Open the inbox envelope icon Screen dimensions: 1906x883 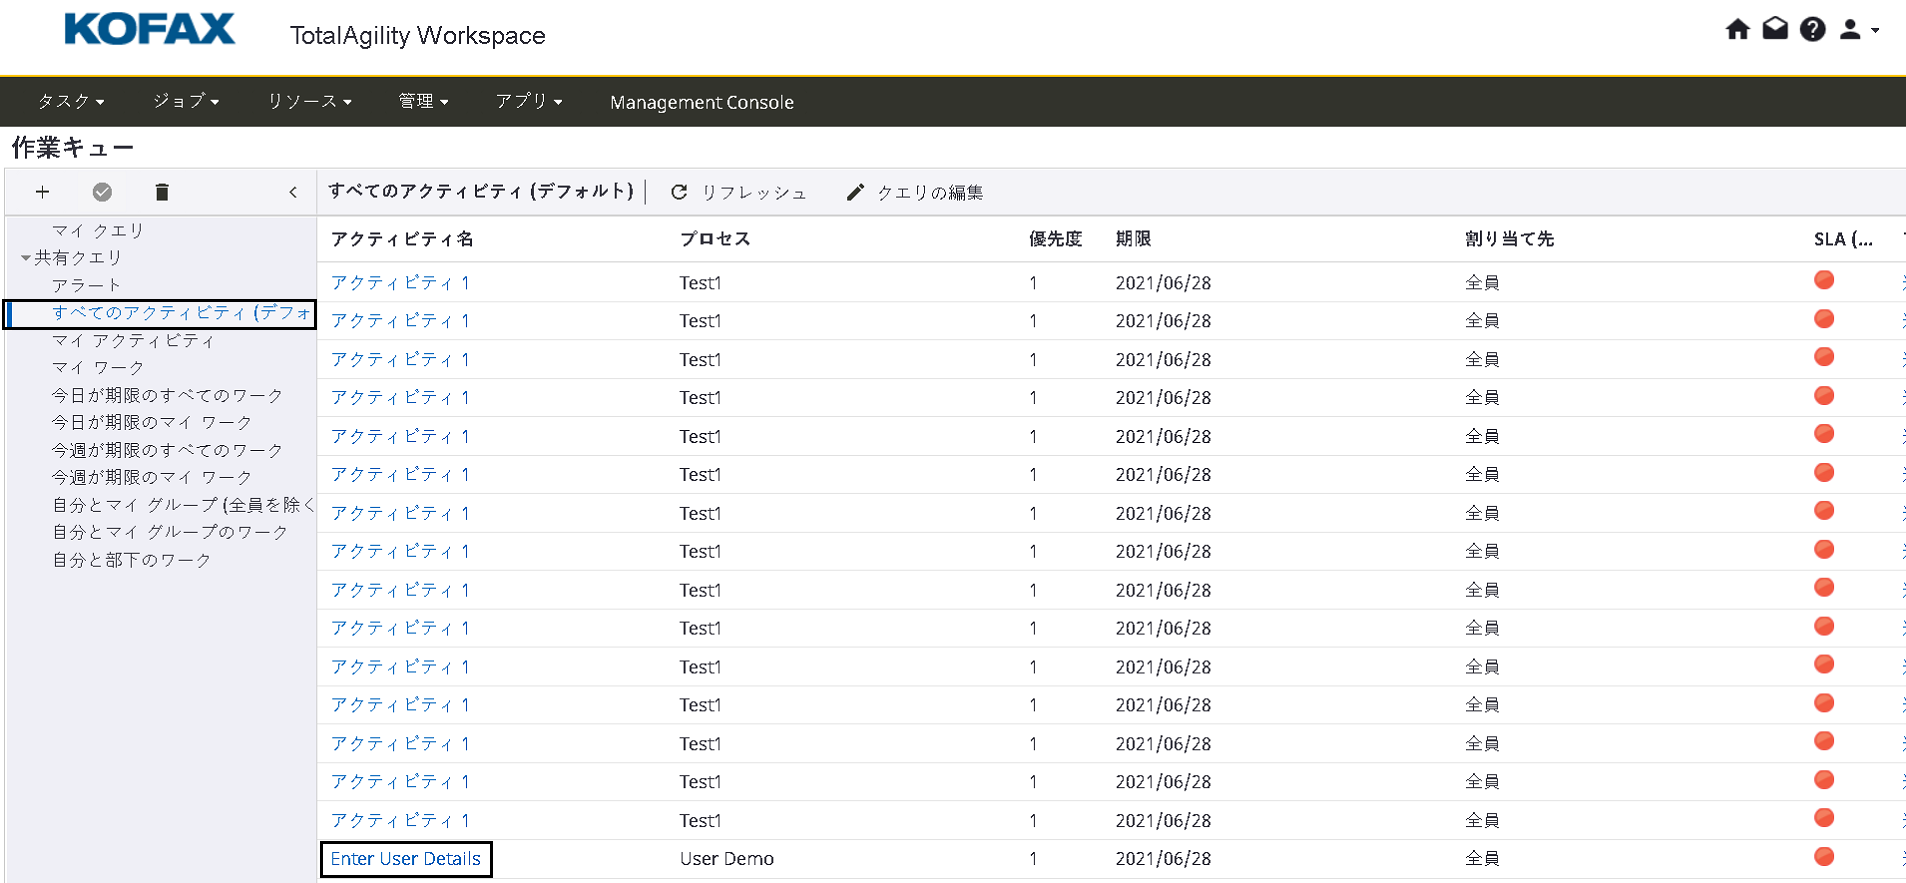pyautogui.click(x=1775, y=30)
